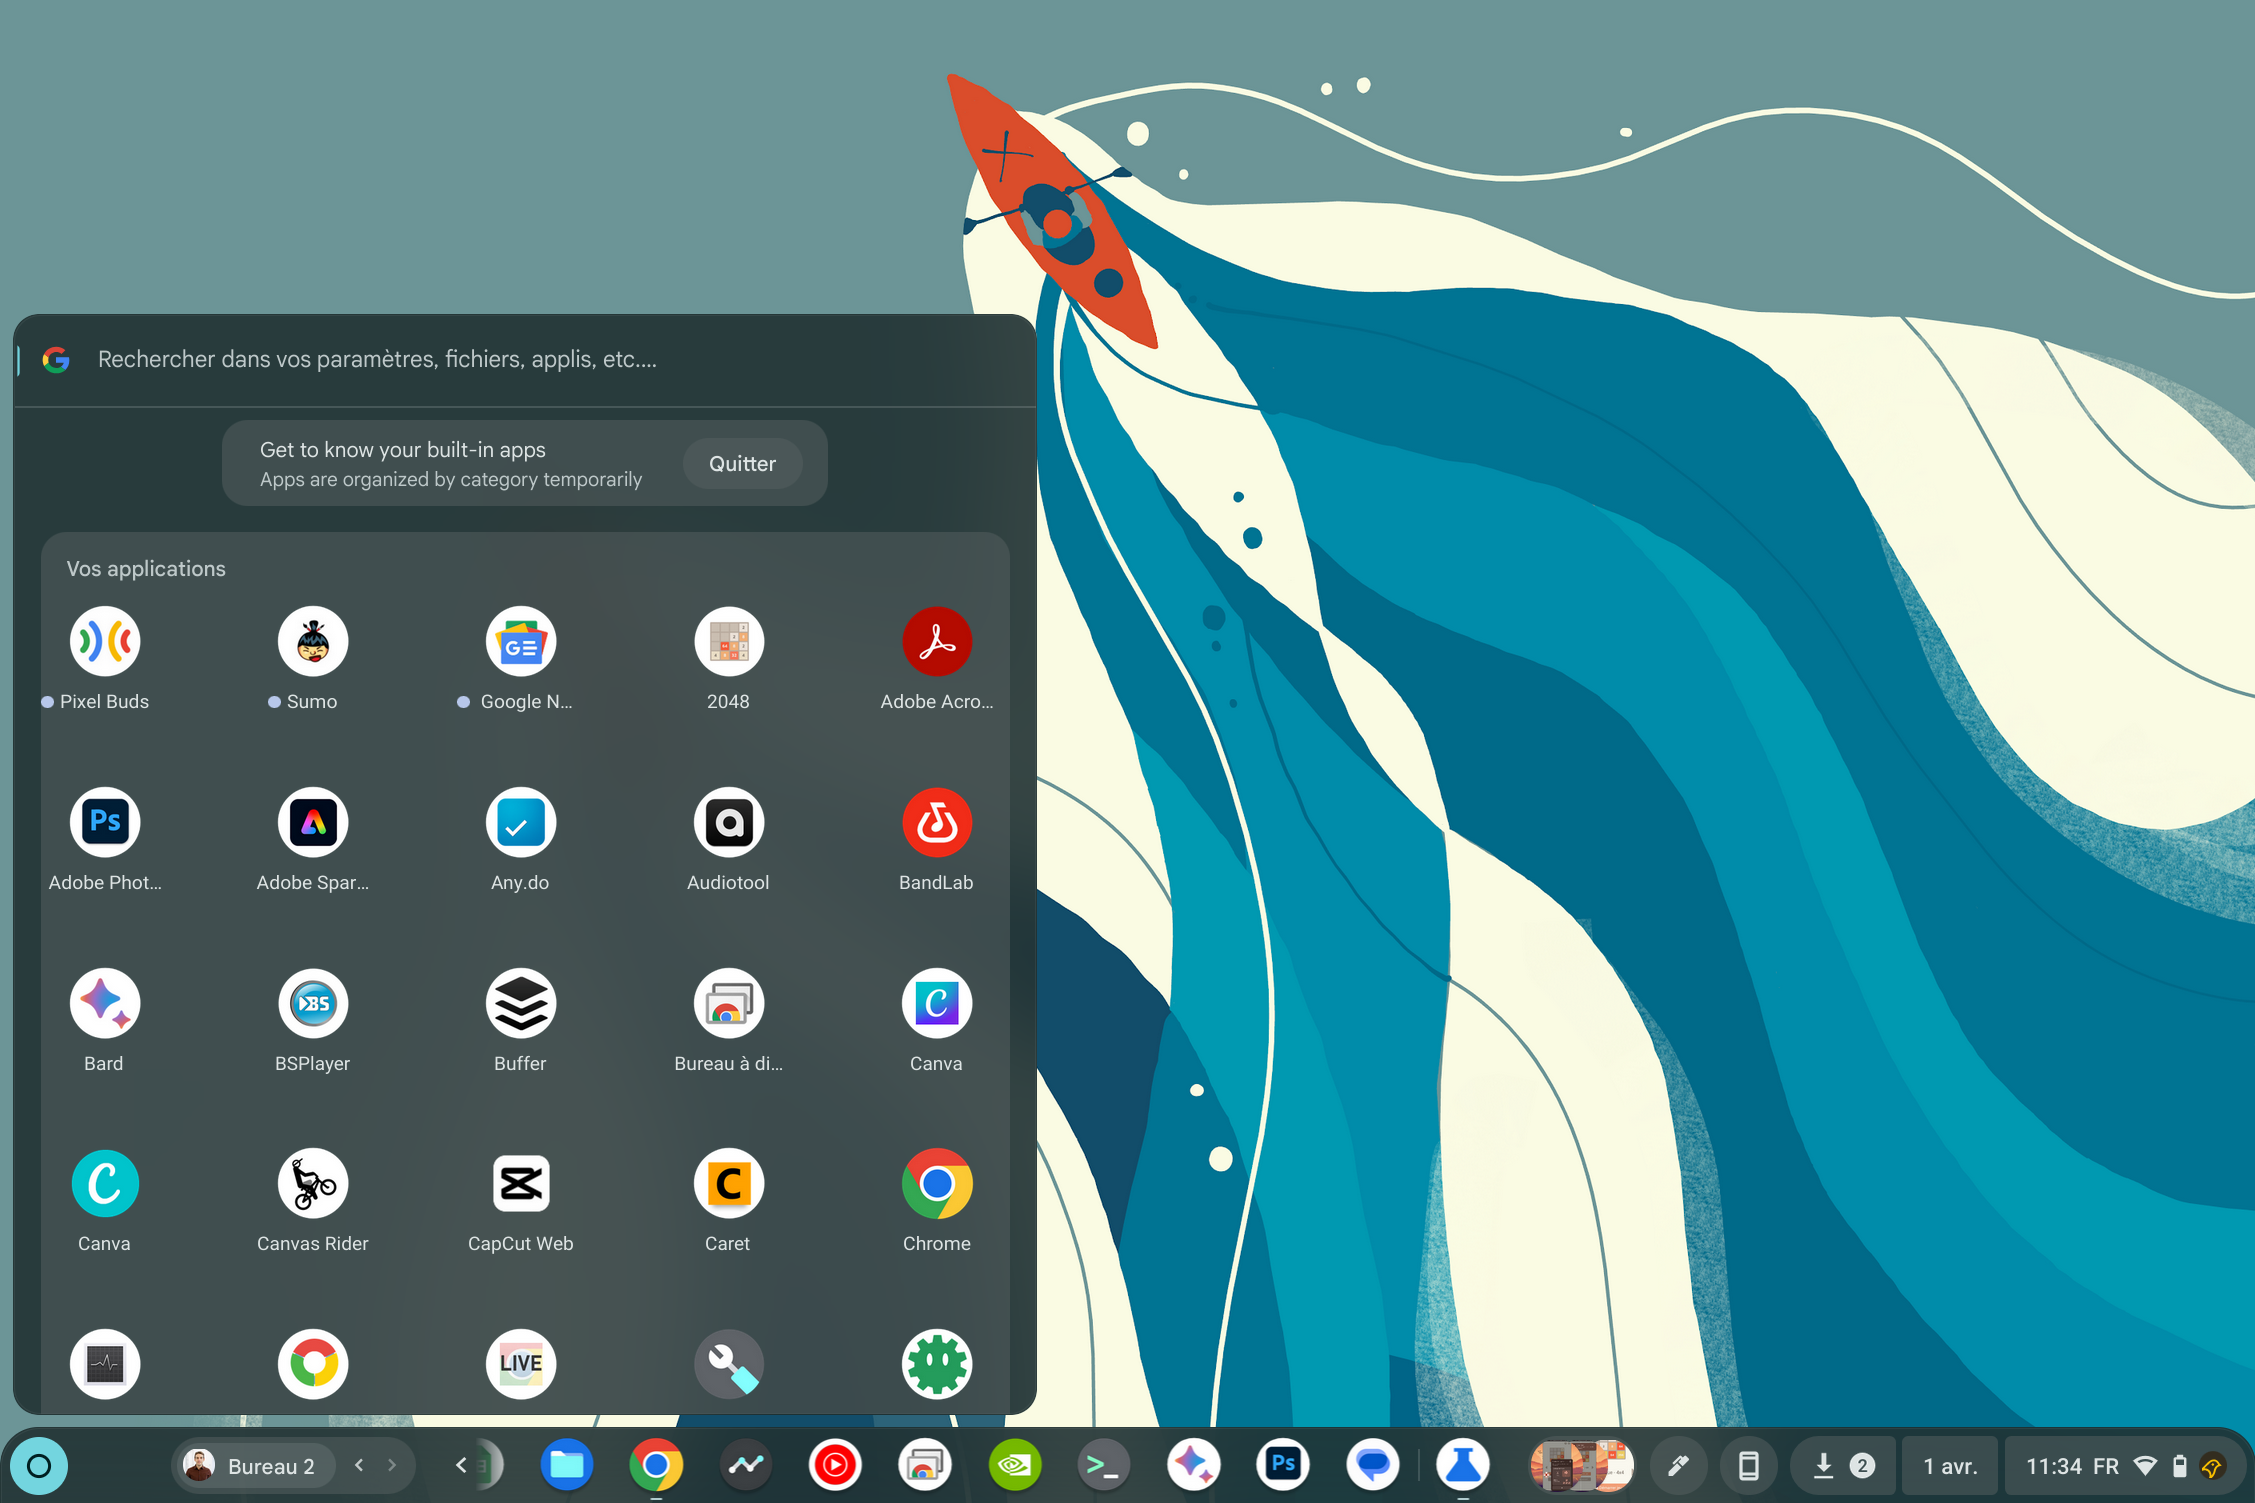Switch desks with the right chevron
Screen dimensions: 2255x1503
coord(390,1465)
